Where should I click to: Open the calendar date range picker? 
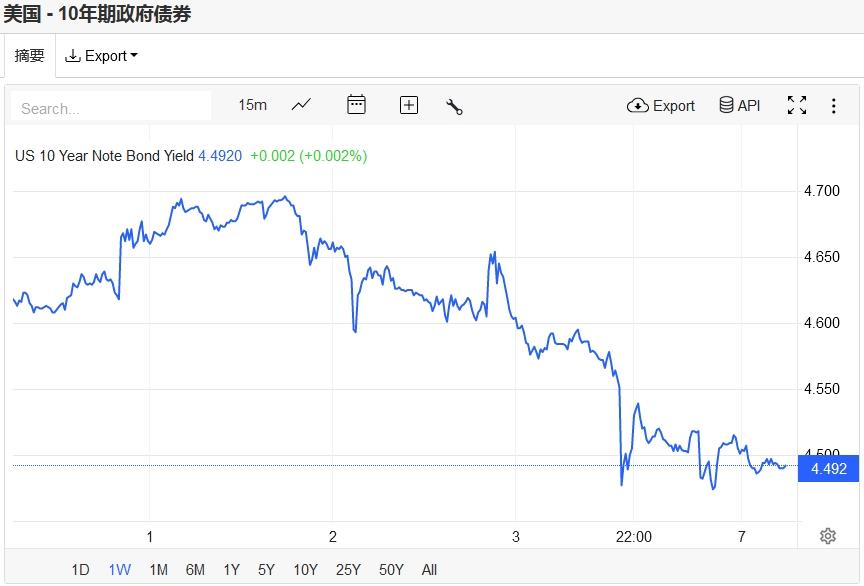[356, 105]
